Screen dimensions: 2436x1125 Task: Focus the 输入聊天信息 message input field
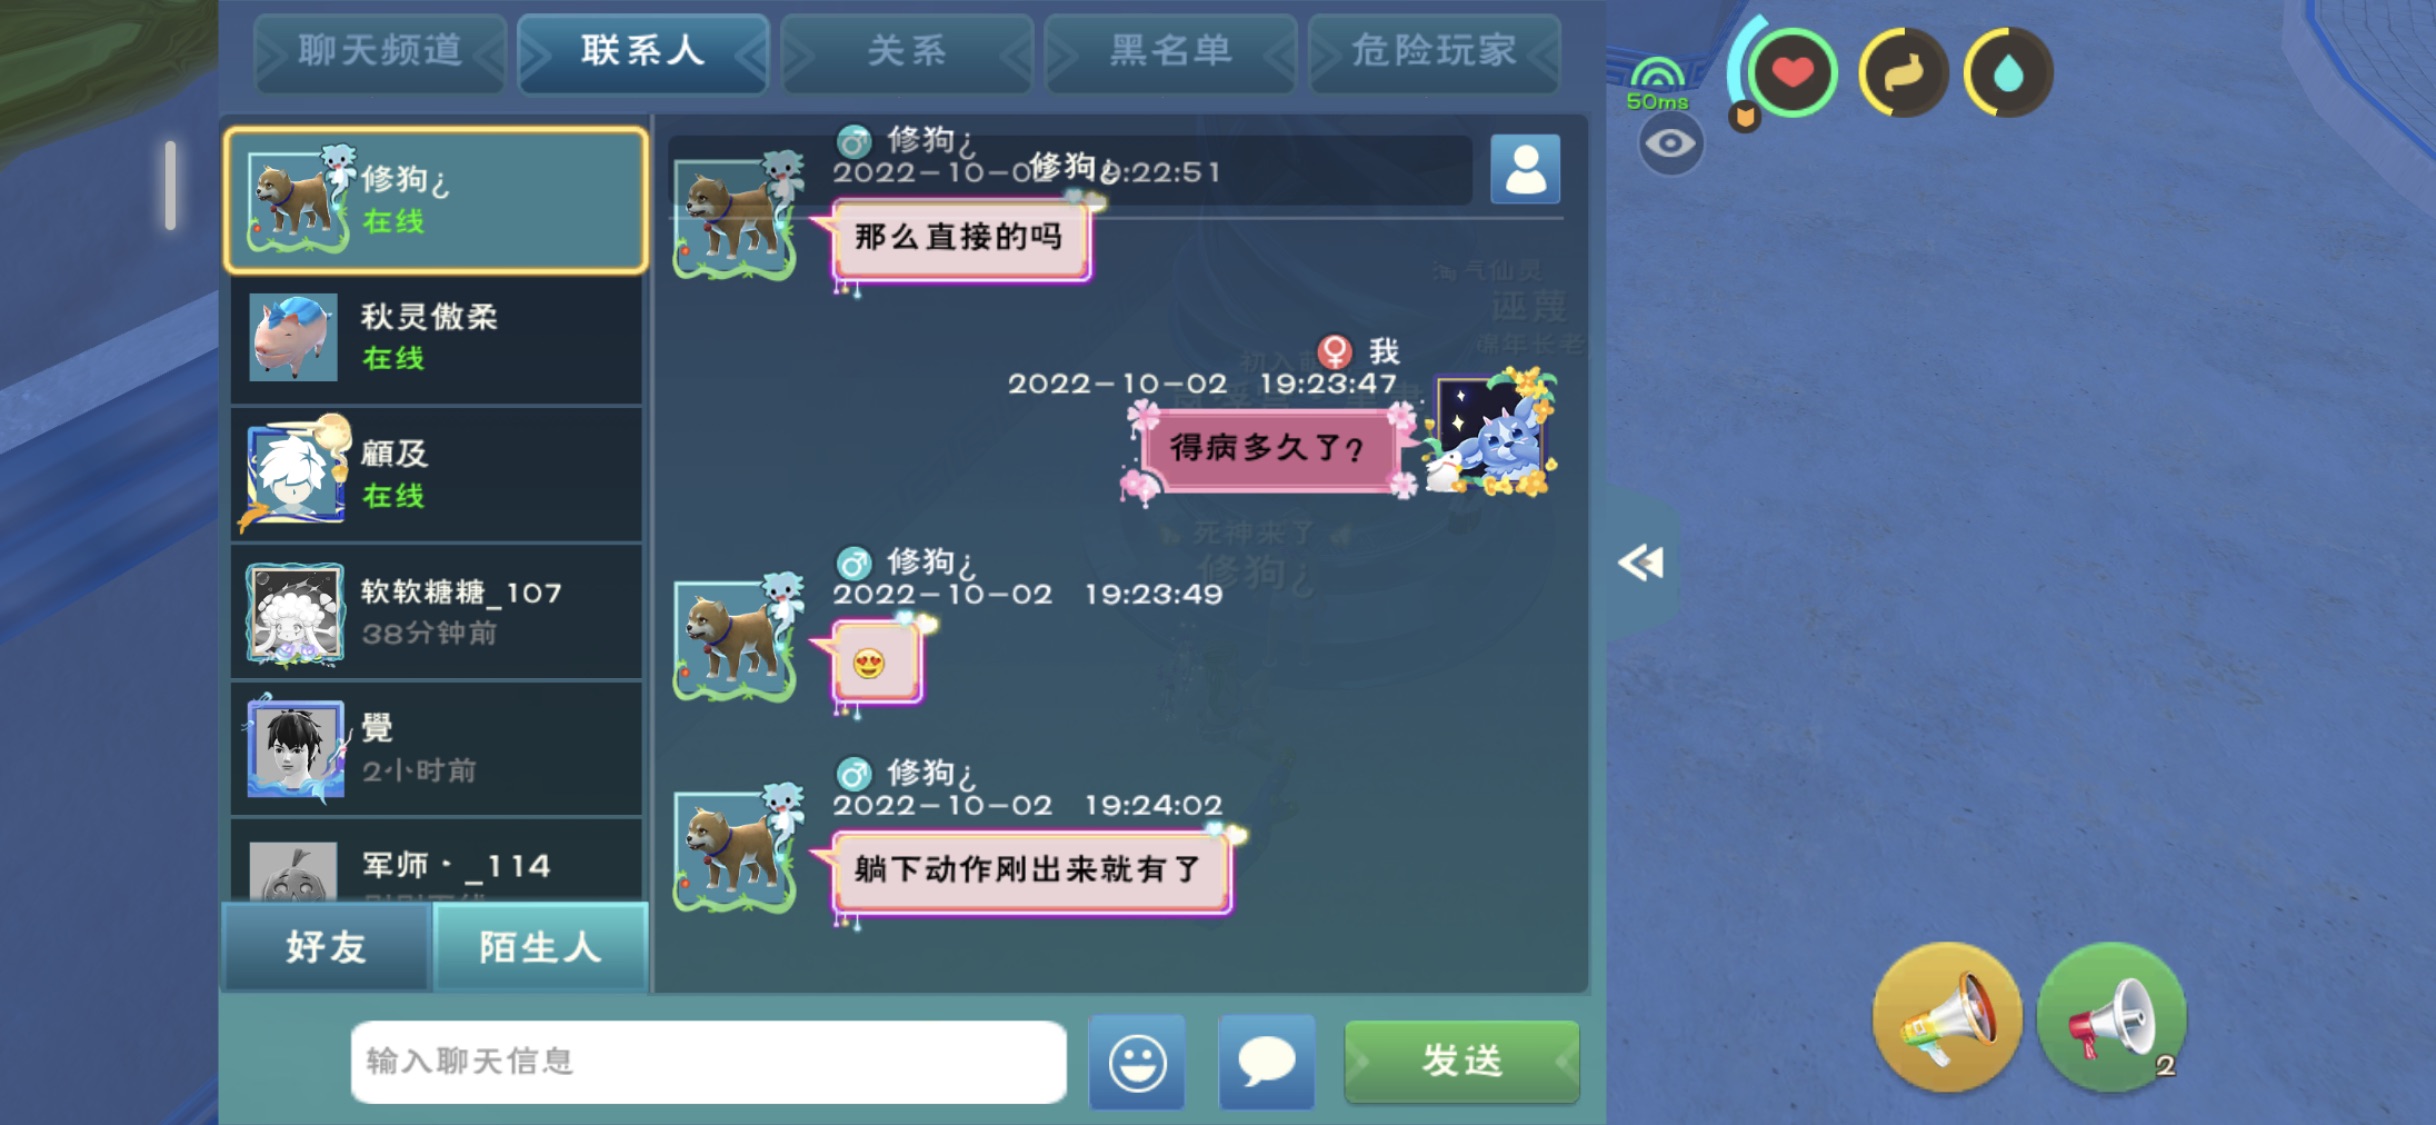tap(708, 1061)
